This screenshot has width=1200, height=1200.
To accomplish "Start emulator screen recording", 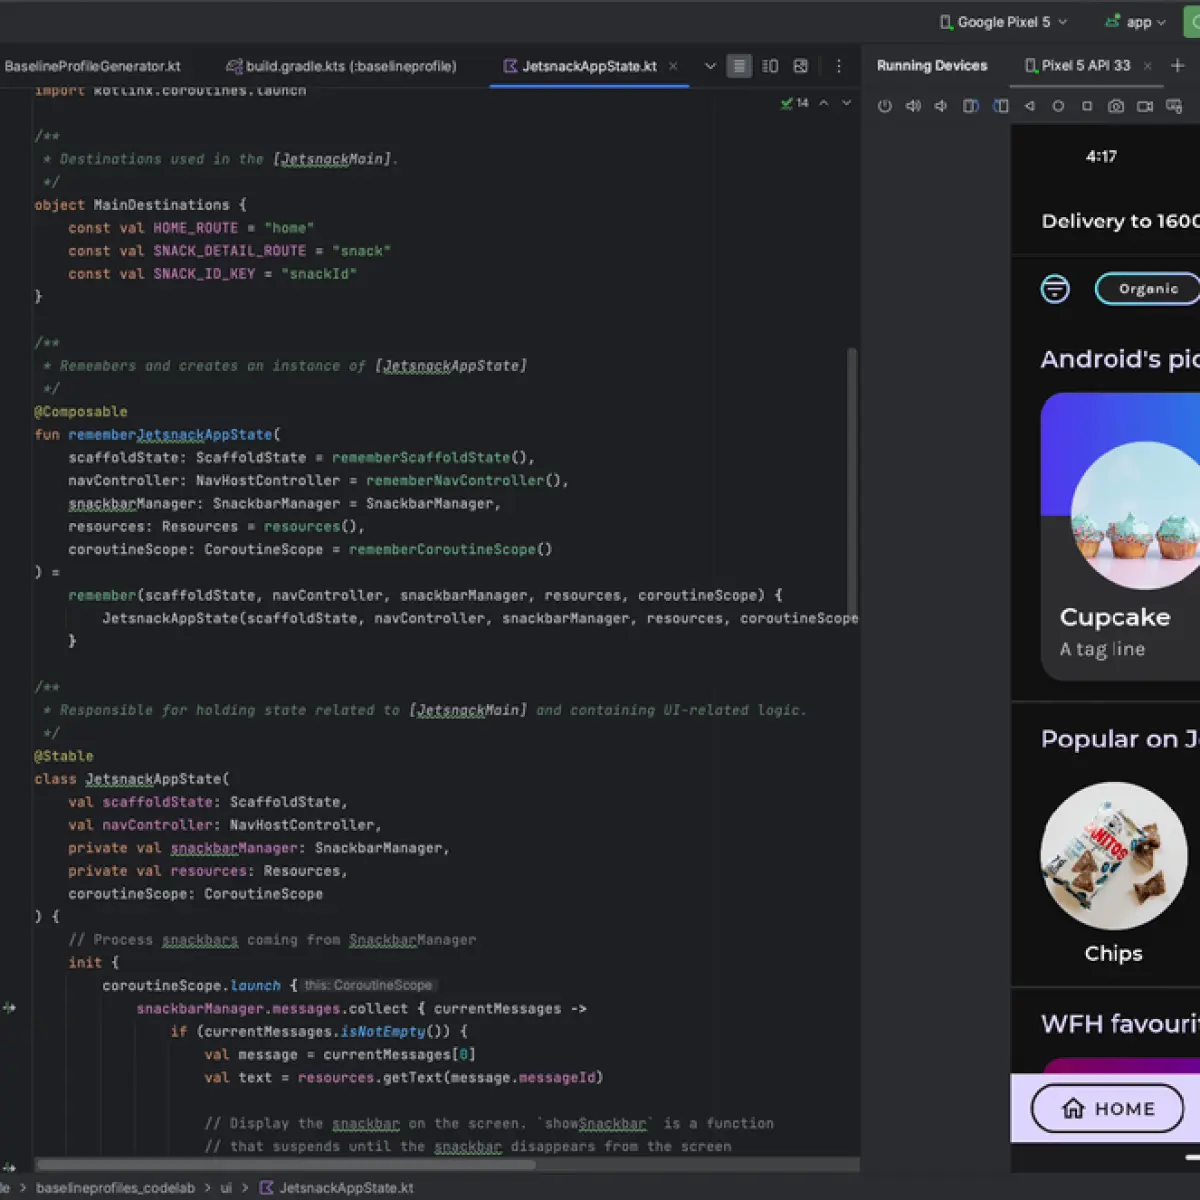I will pyautogui.click(x=1145, y=106).
